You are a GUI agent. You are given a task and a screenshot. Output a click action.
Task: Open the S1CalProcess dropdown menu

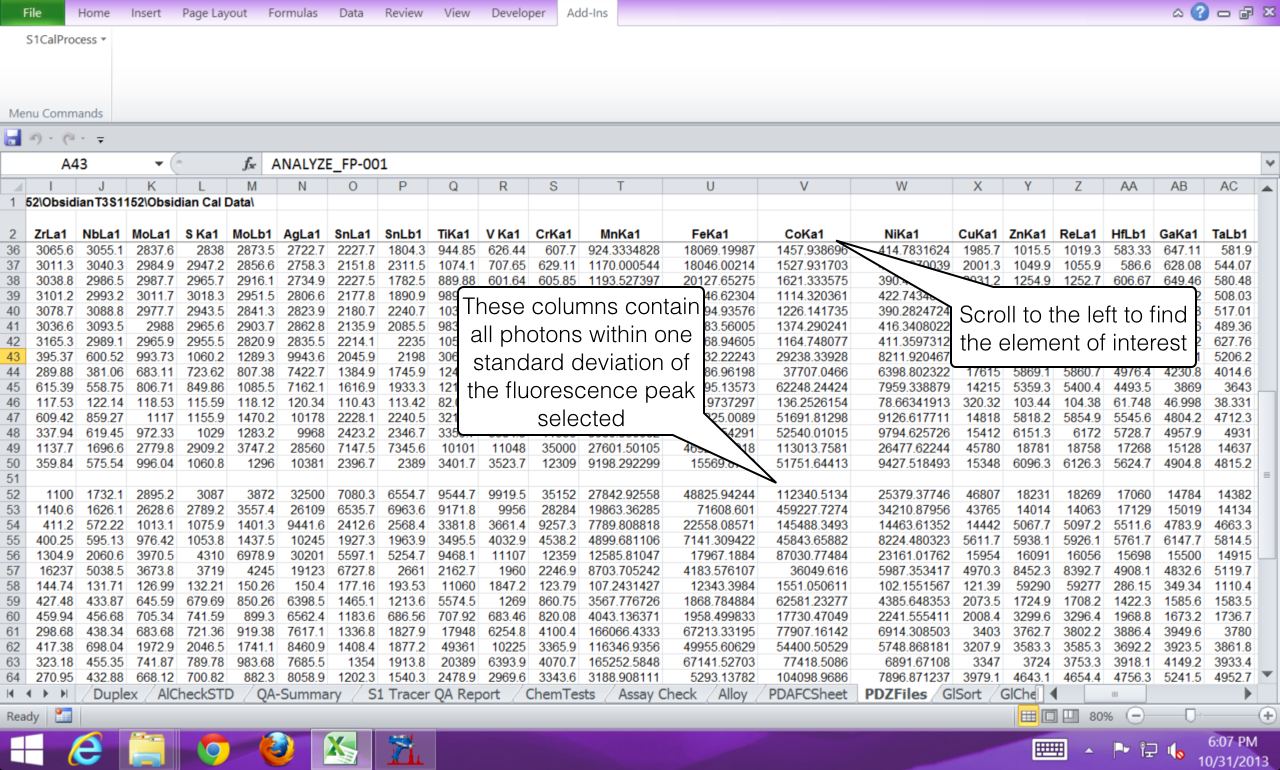[x=66, y=40]
